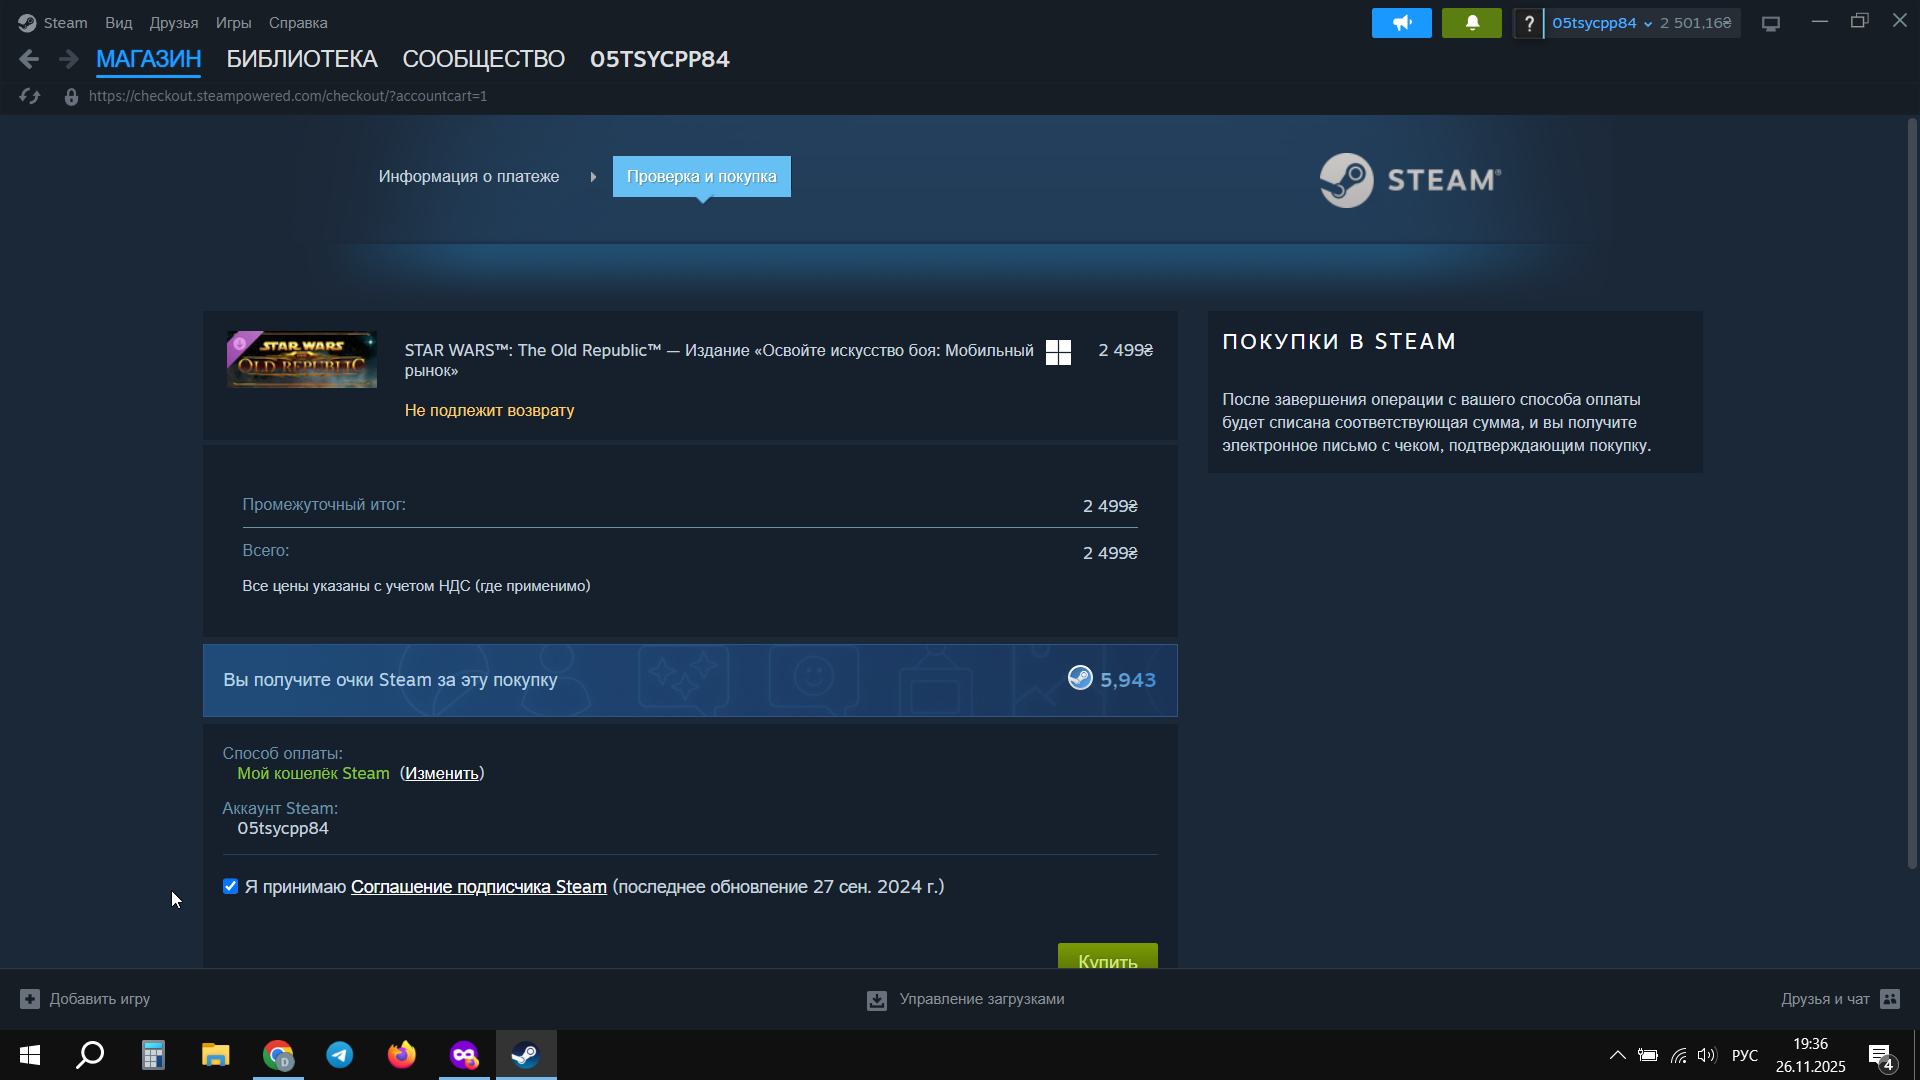Uncheck the Steam Subscriber Agreement checkbox

click(231, 887)
